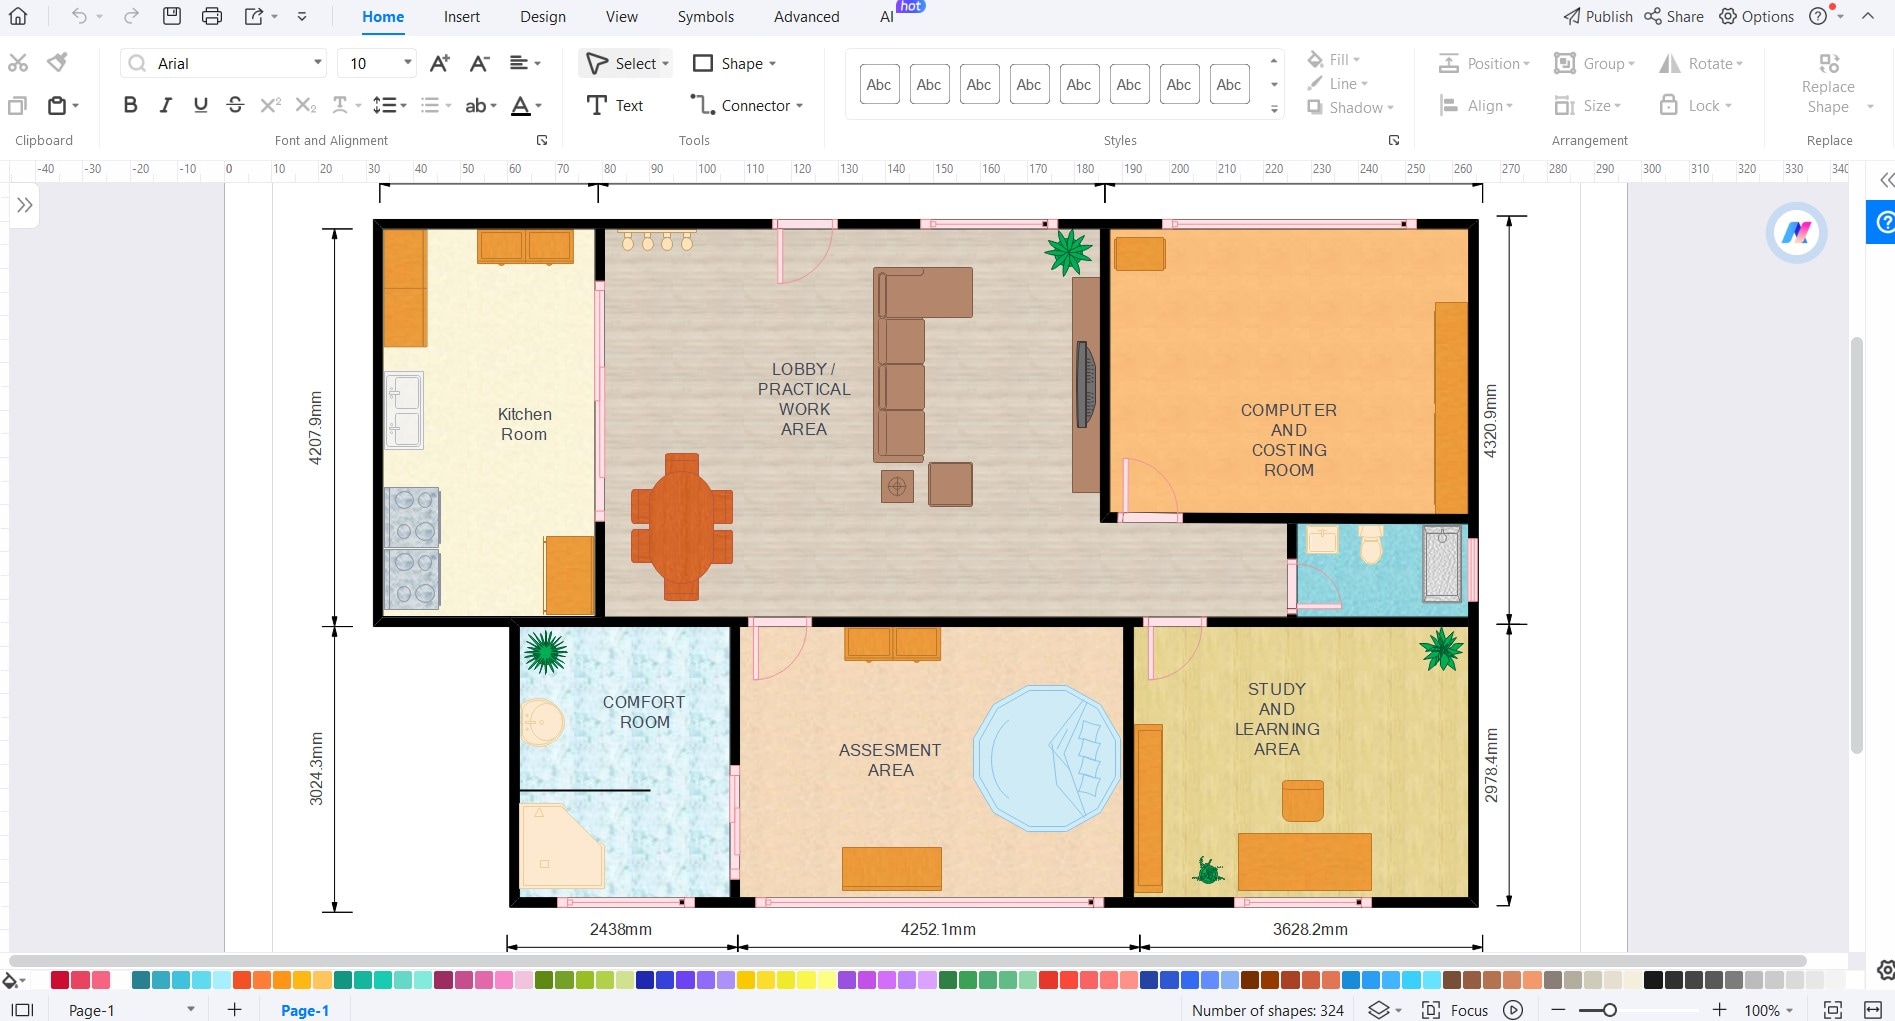Expand the left symbol panel
The height and width of the screenshot is (1021, 1895).
pyautogui.click(x=25, y=205)
